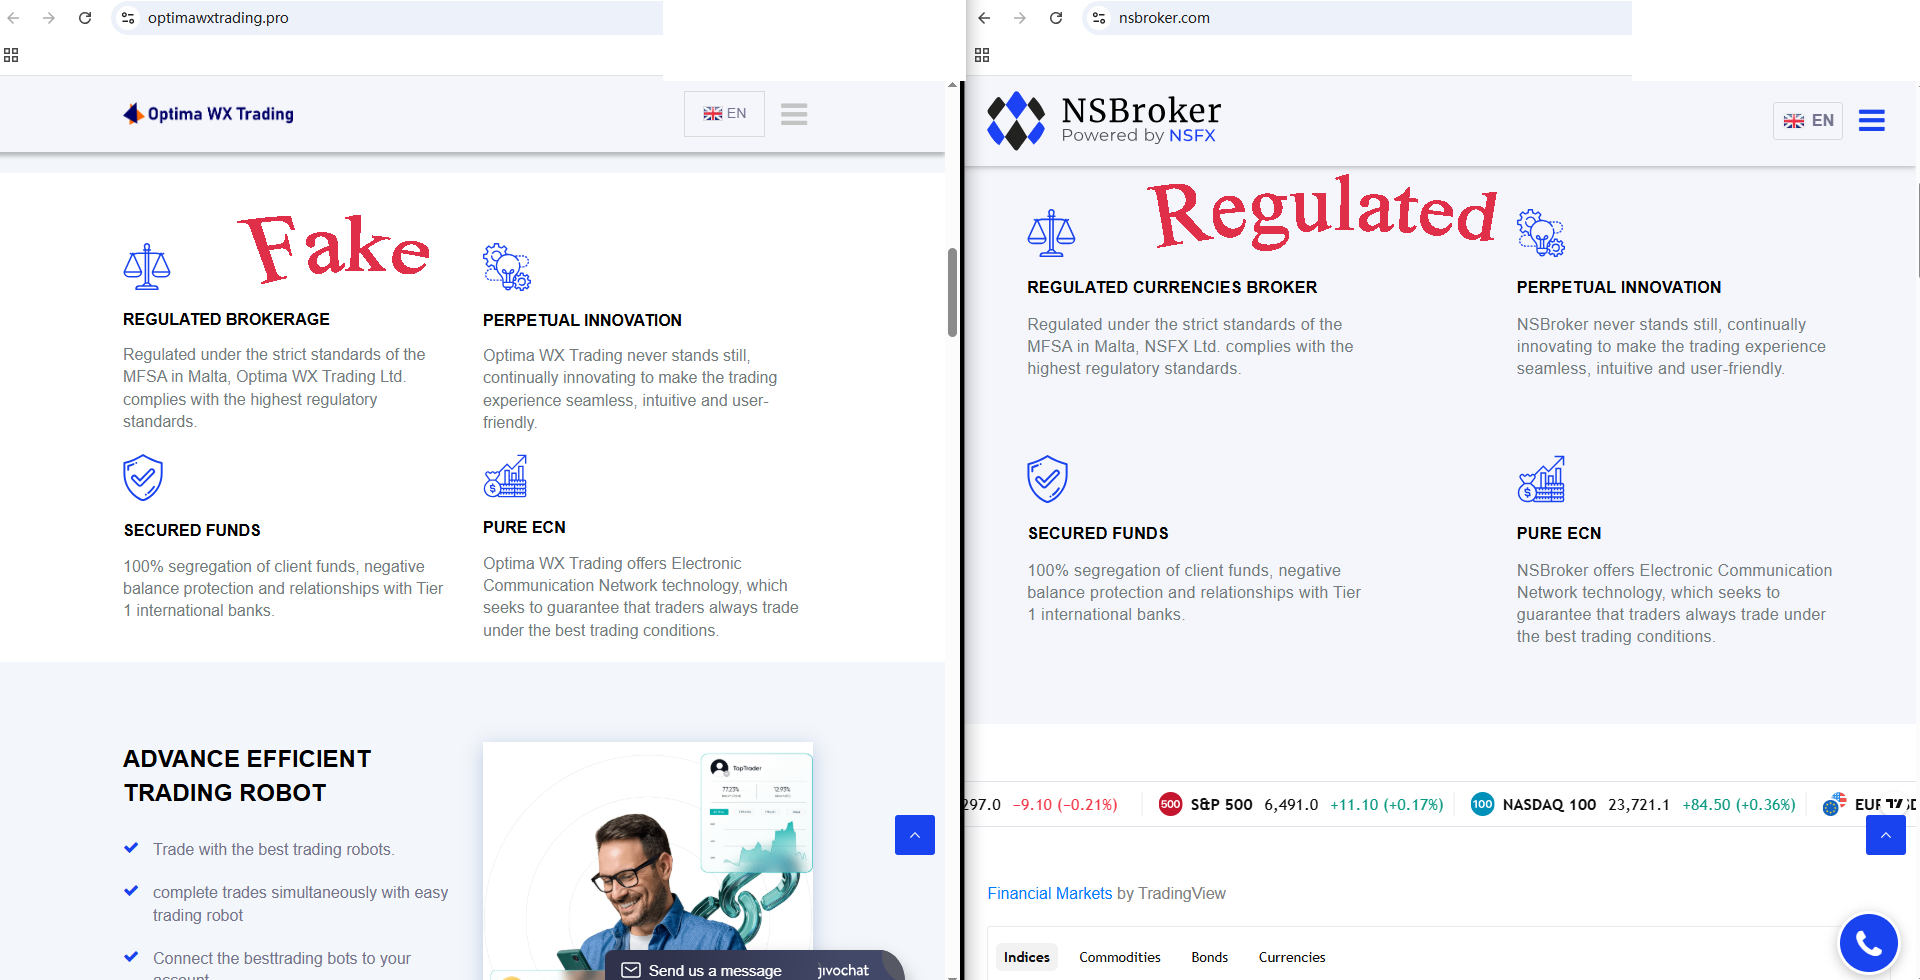Open the hamburger menu on Optima site
Viewport: 1920px width, 980px height.
(794, 114)
